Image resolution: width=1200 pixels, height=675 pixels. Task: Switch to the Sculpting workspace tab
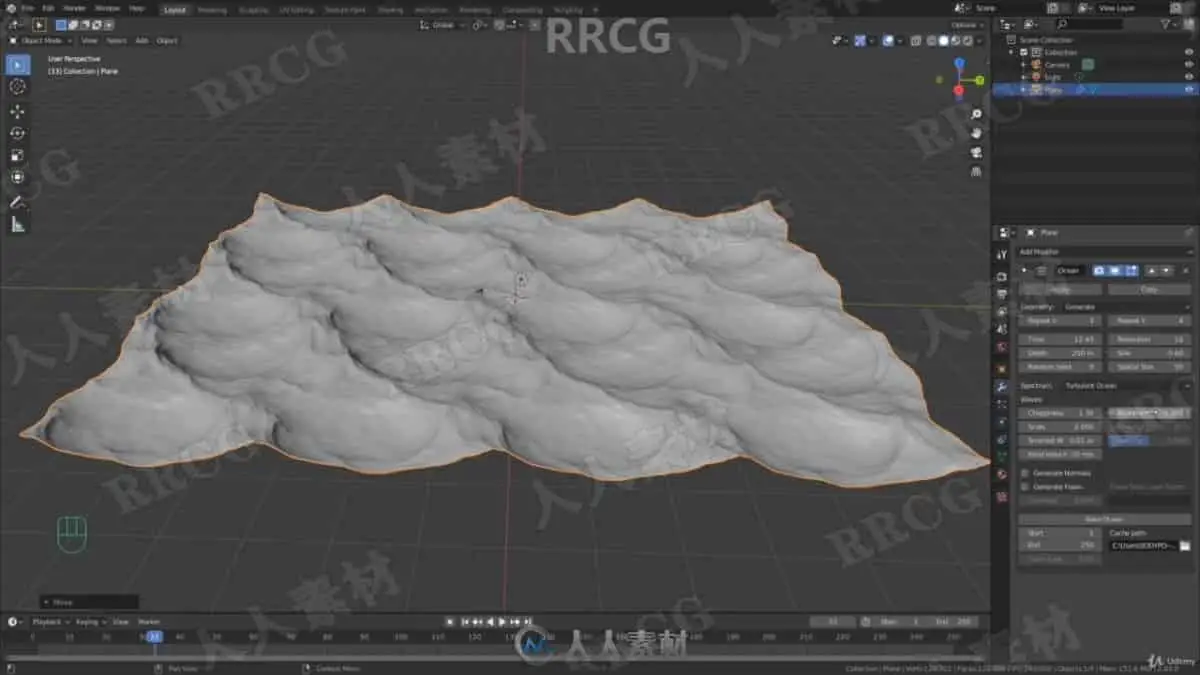(252, 9)
